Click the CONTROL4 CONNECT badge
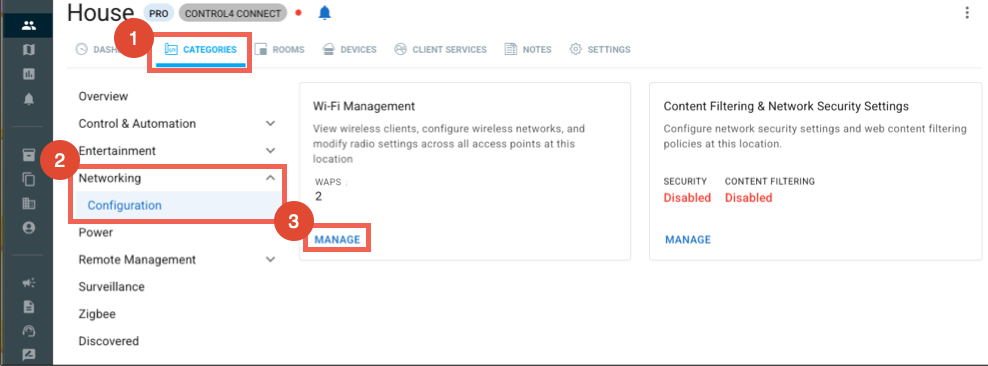The width and height of the screenshot is (988, 366). [233, 13]
